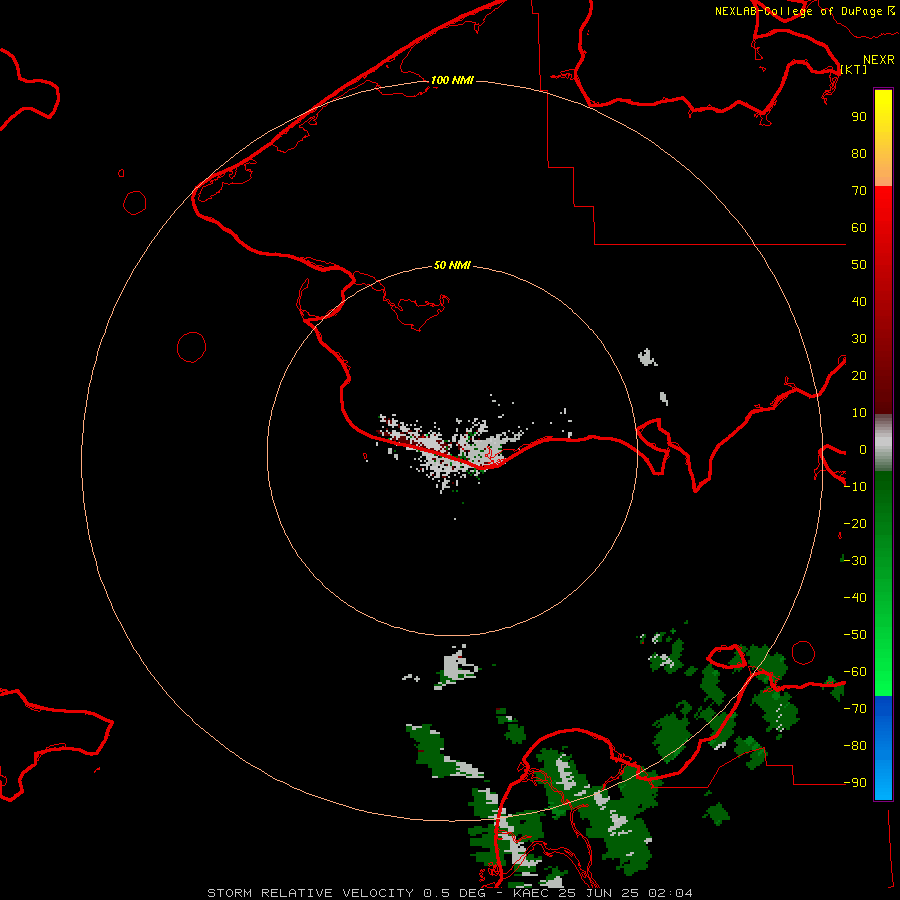The height and width of the screenshot is (900, 900).
Task: Pick the gray near-zero segment of the color bar
Action: 883,443
